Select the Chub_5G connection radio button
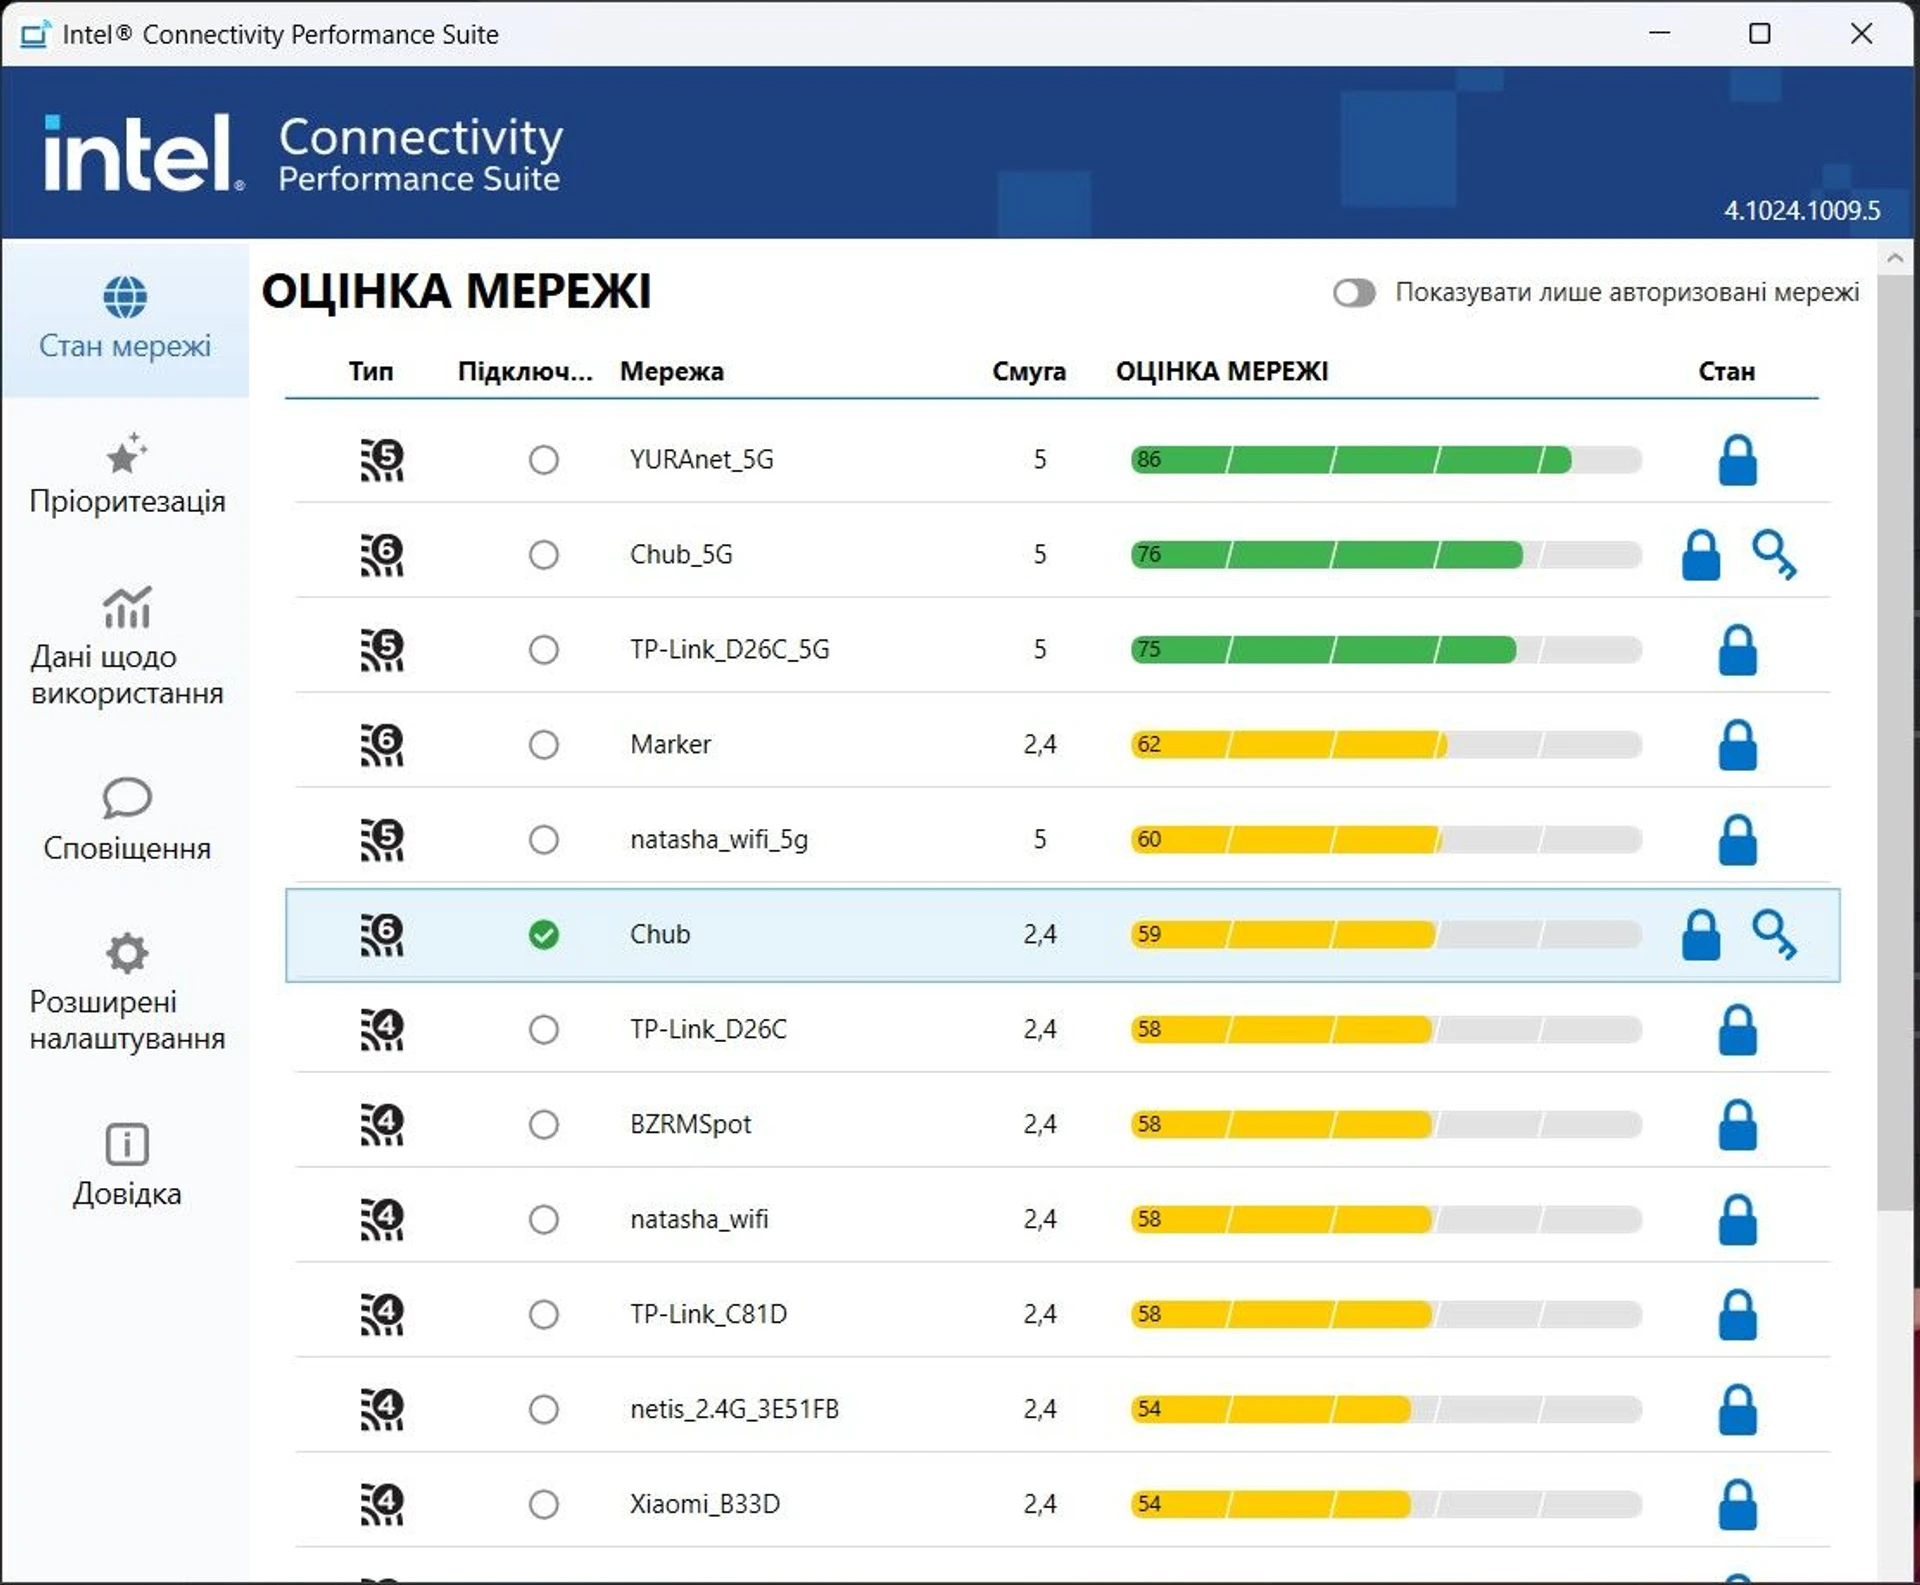Screen dimensions: 1920x1585 [x=544, y=555]
